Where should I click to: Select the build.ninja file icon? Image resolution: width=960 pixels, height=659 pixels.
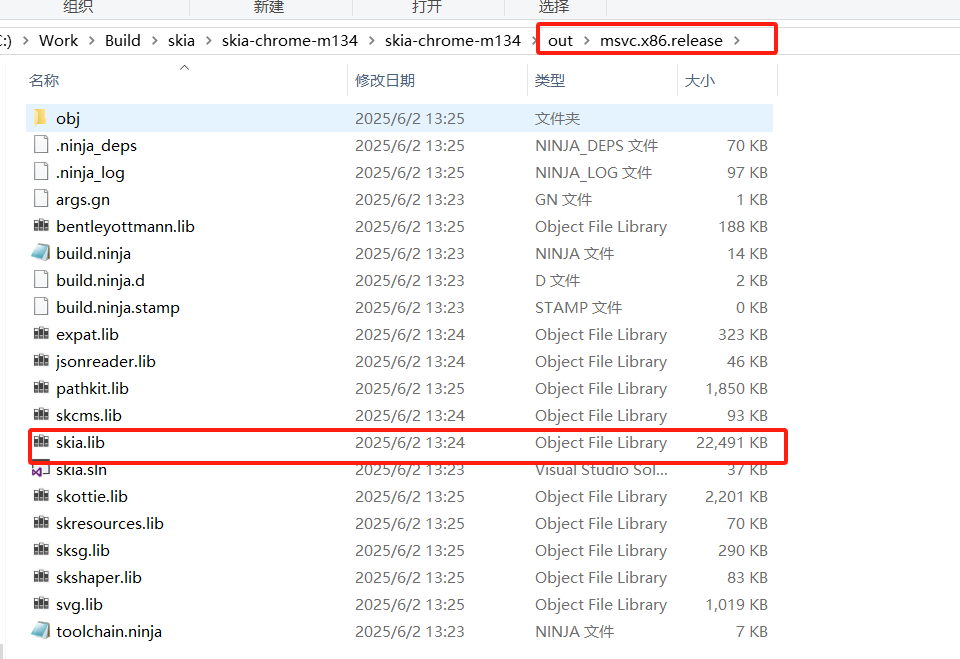[x=40, y=253]
